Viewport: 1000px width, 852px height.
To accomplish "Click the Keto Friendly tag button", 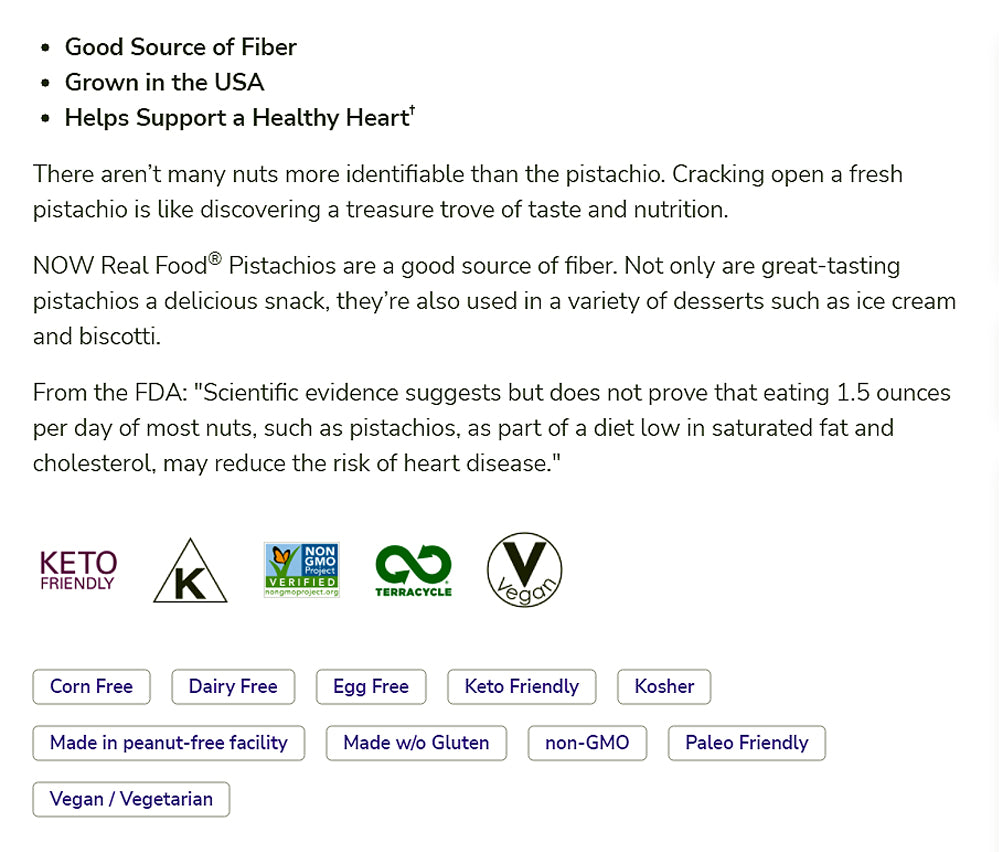I will (522, 687).
